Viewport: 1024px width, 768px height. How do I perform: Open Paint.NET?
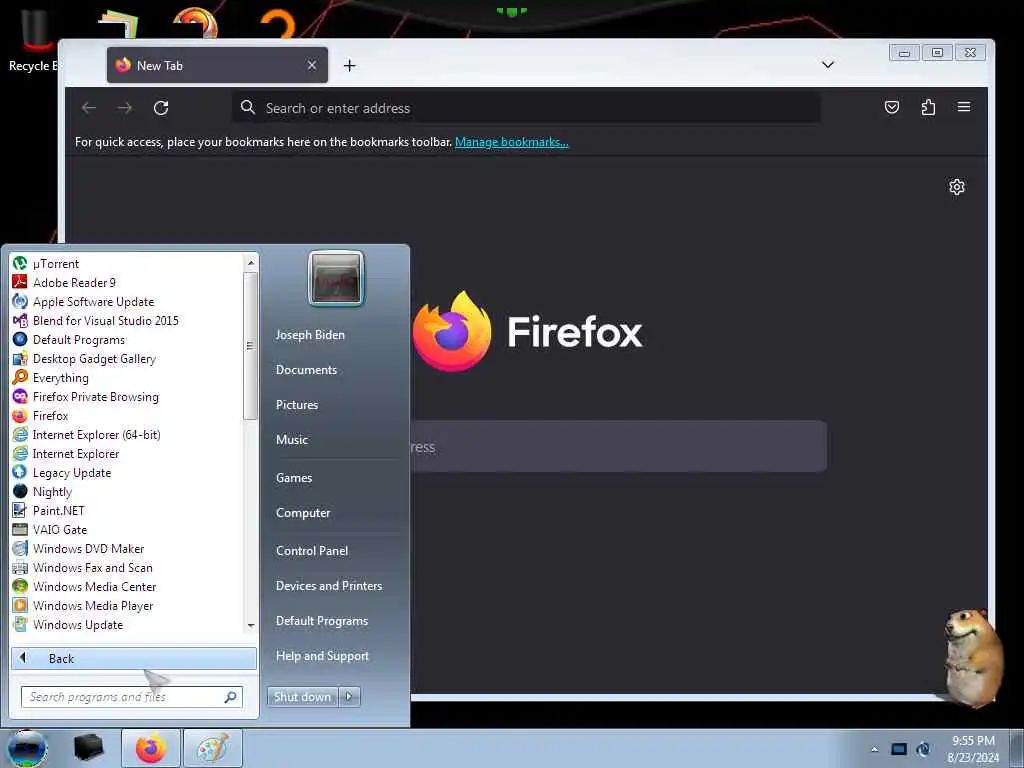(58, 511)
